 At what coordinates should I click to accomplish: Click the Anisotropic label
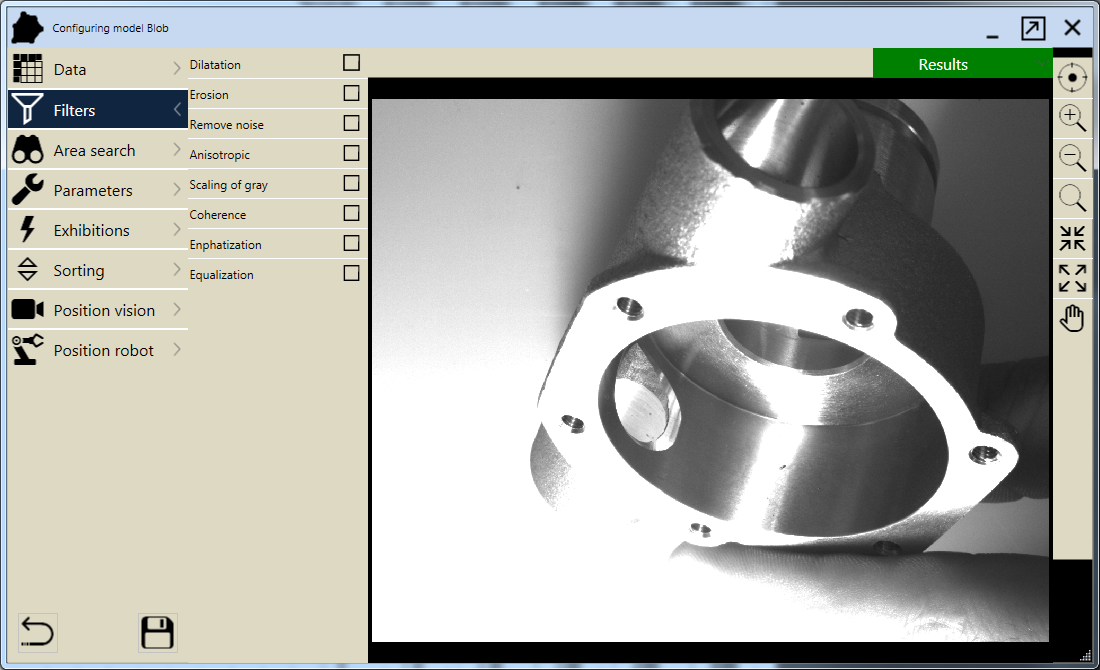[x=219, y=155]
